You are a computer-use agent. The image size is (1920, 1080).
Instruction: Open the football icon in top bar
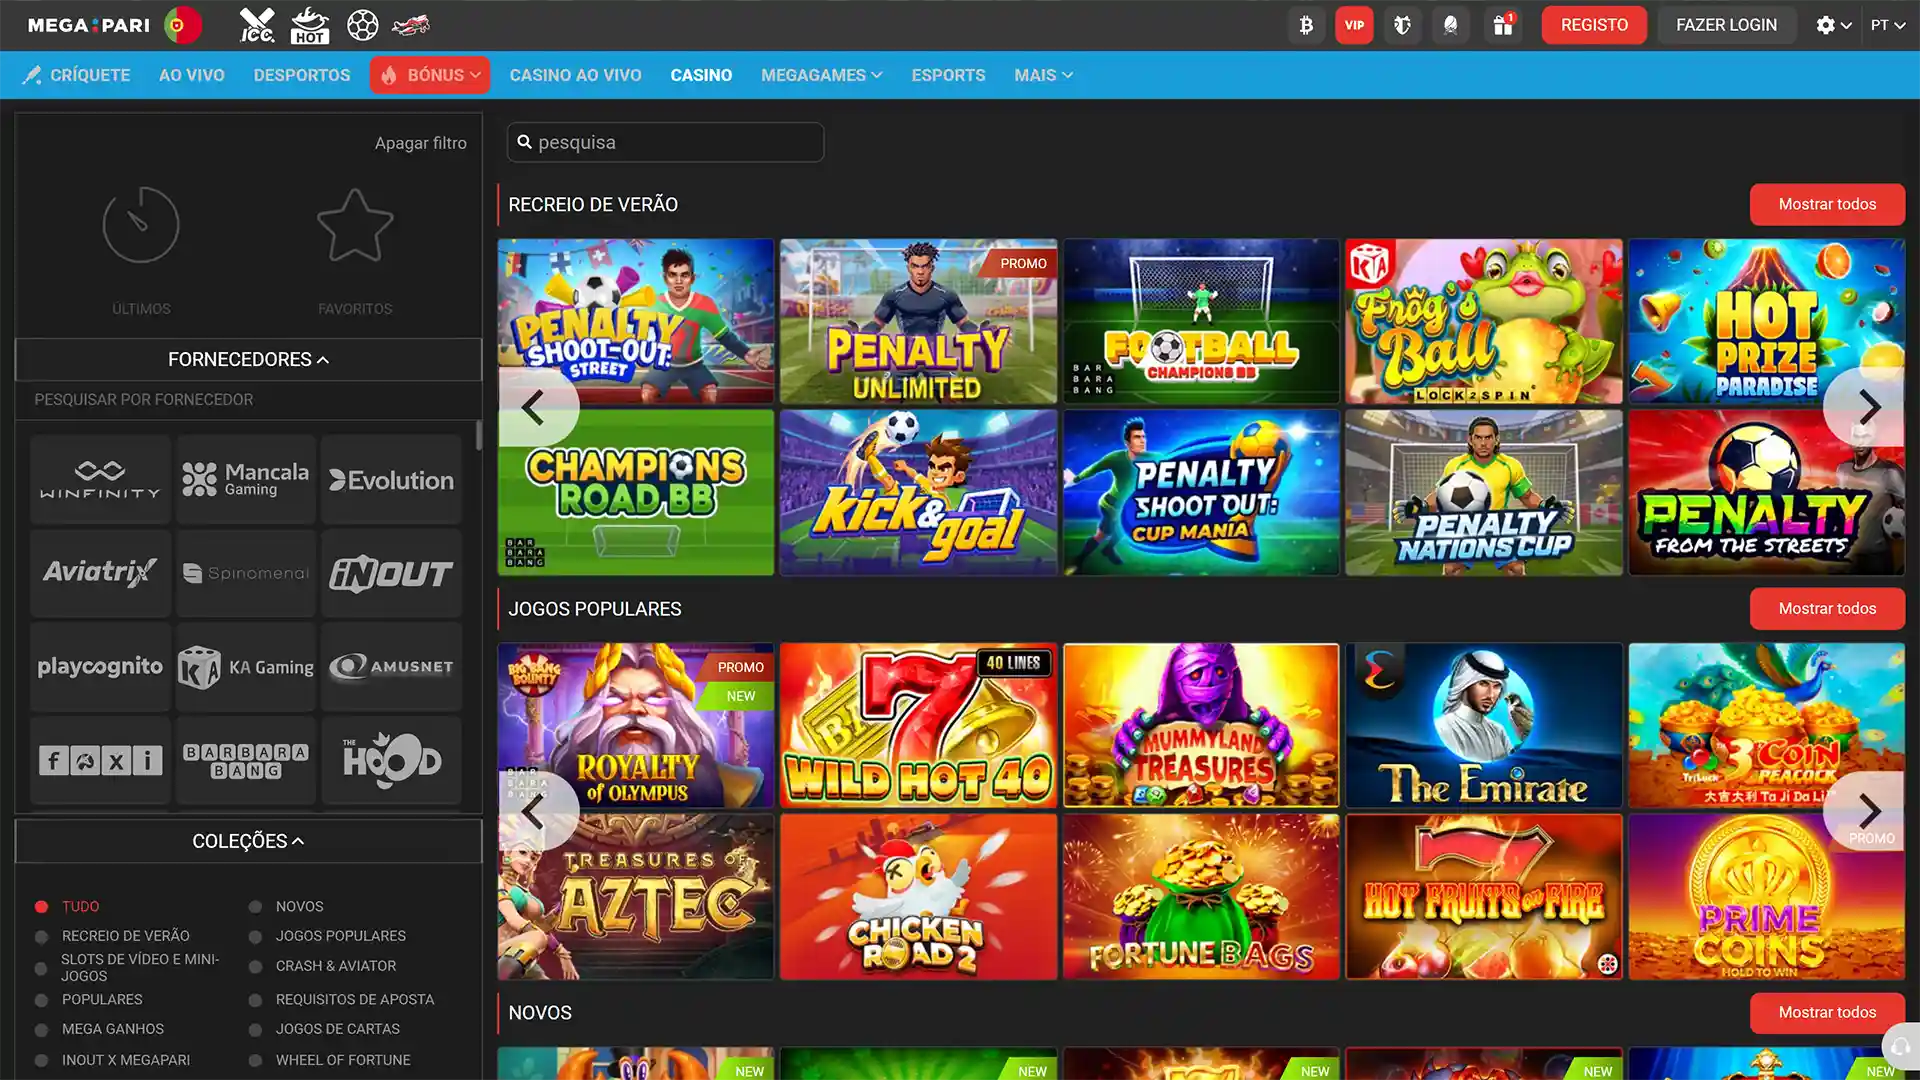[x=362, y=25]
